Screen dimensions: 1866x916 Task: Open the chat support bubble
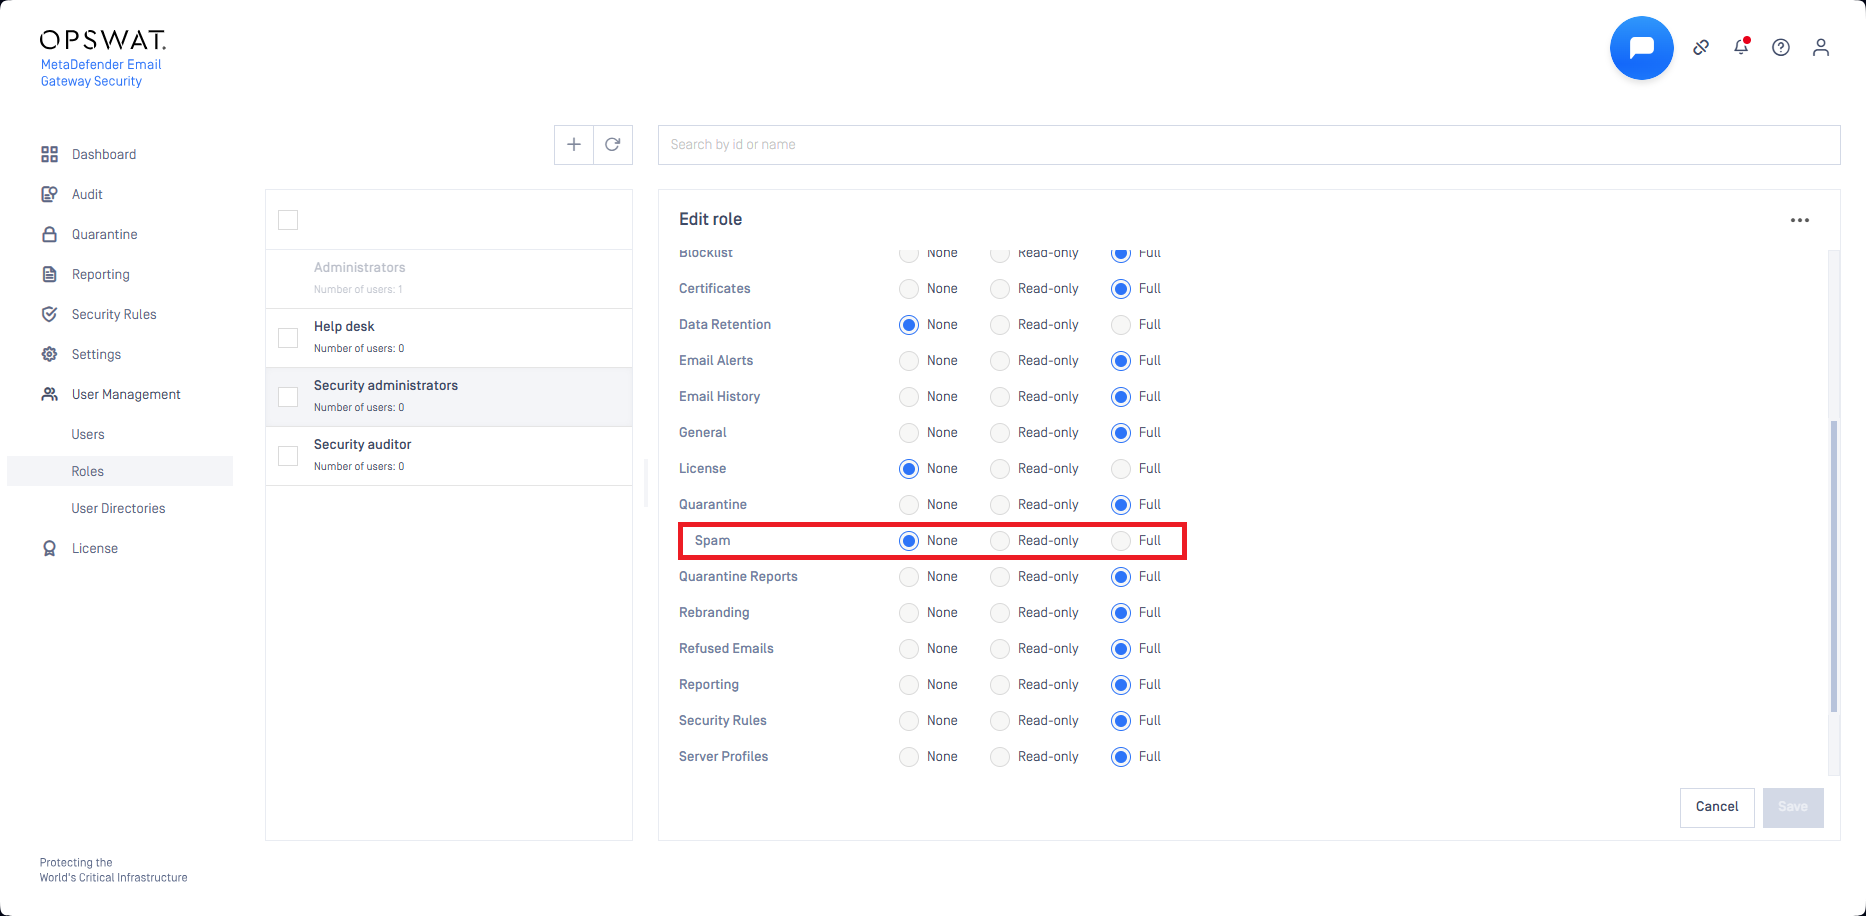point(1641,48)
